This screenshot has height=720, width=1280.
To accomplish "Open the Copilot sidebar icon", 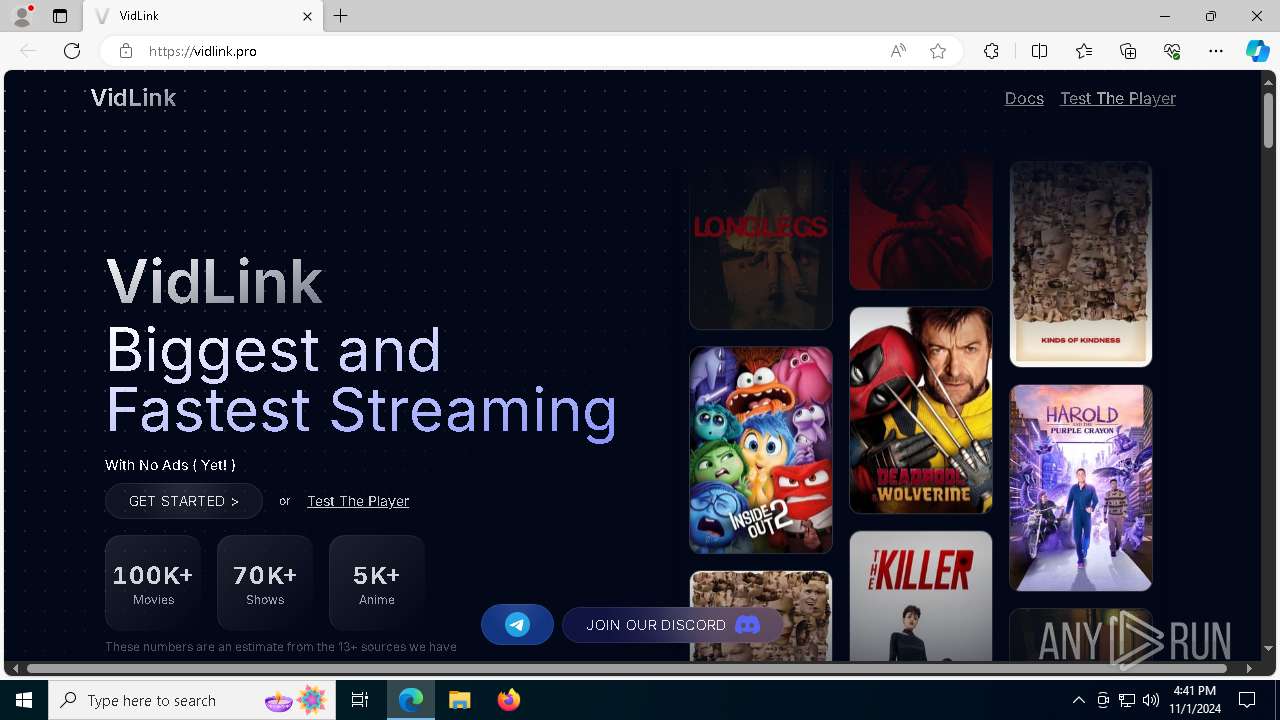I will tap(1257, 51).
